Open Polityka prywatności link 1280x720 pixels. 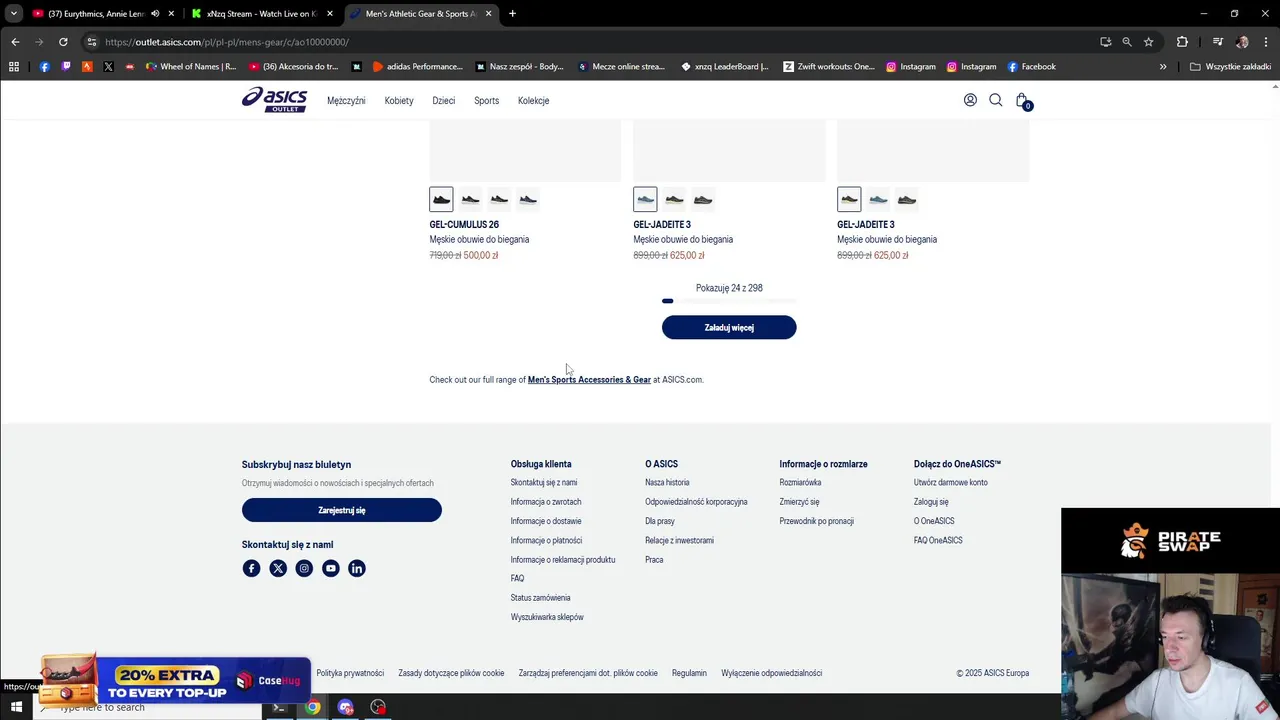point(350,673)
